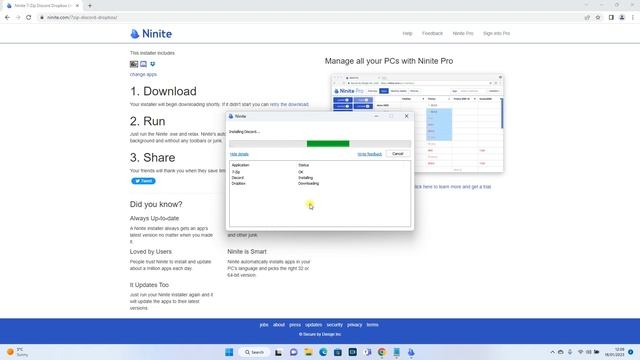Select the Ninite browser tab
This screenshot has height=360, width=640.
[42, 6]
